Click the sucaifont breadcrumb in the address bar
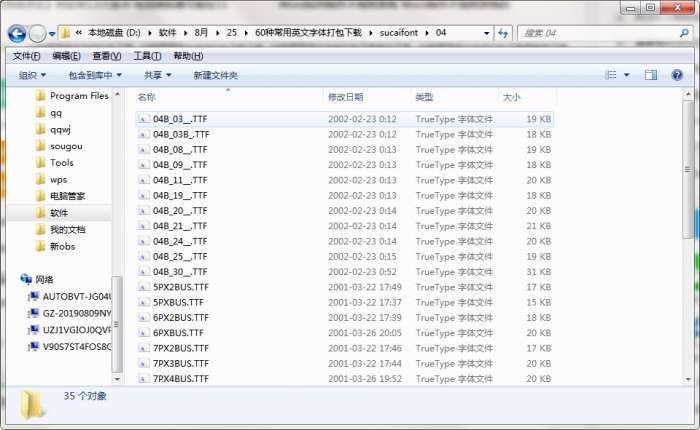Viewport: 700px width, 430px height. [x=399, y=33]
